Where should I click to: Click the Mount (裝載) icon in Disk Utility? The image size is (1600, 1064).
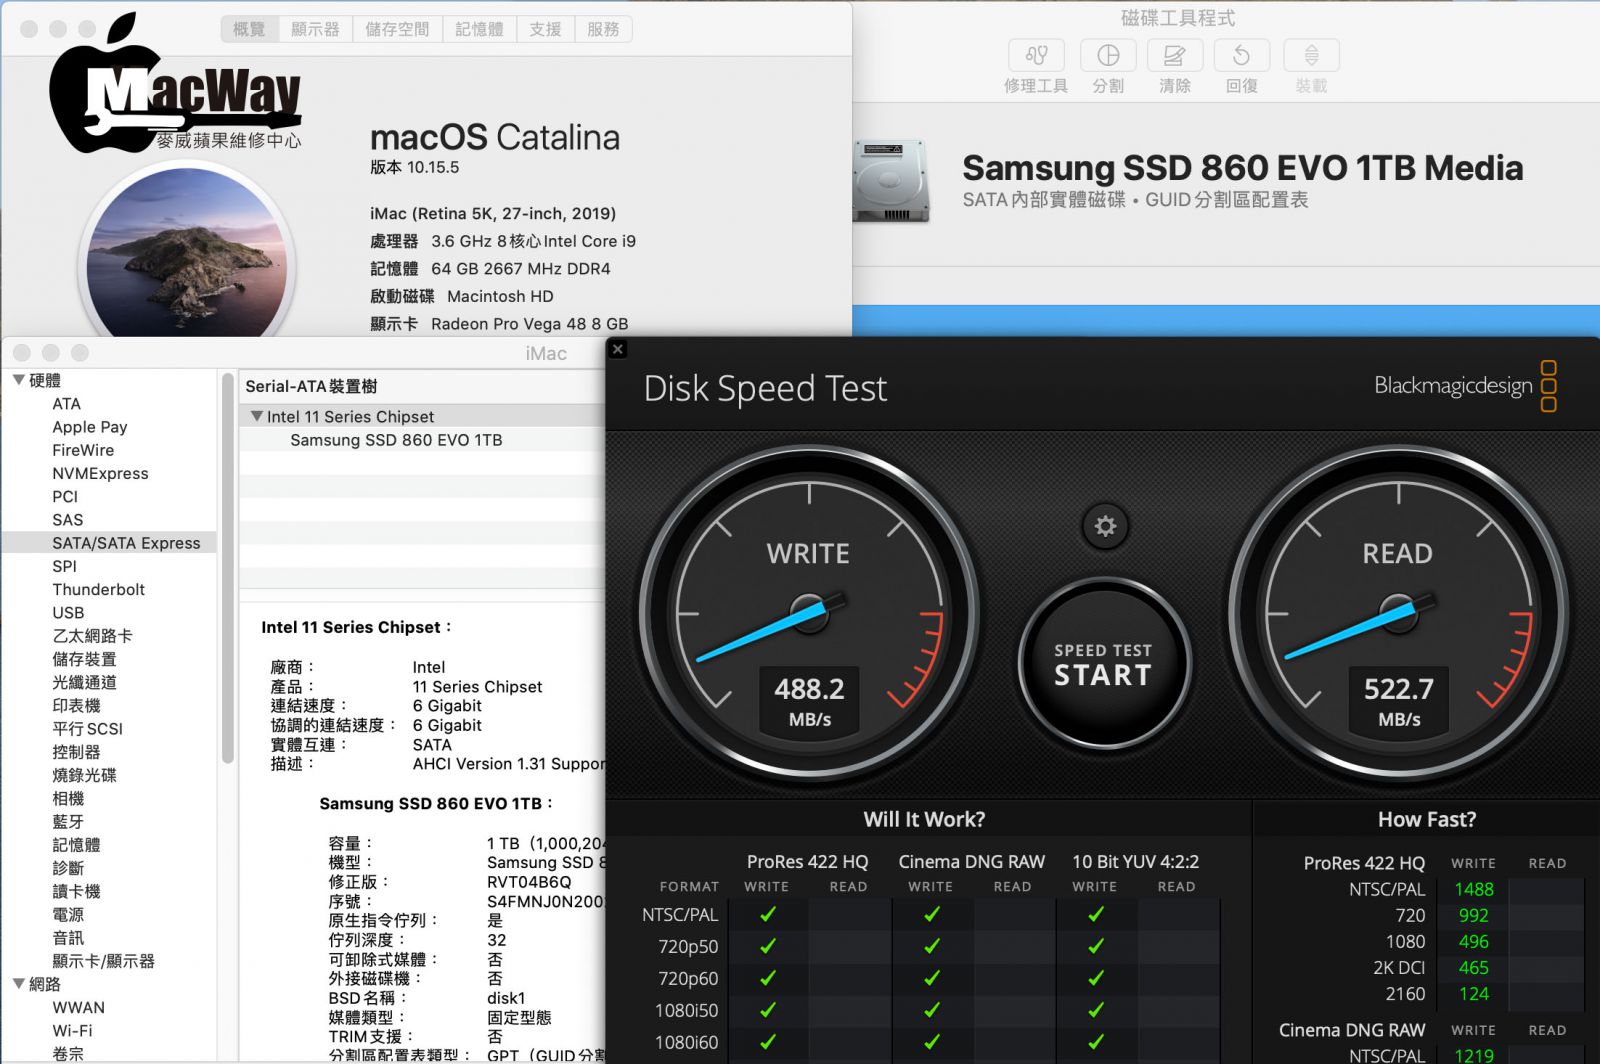(x=1311, y=55)
